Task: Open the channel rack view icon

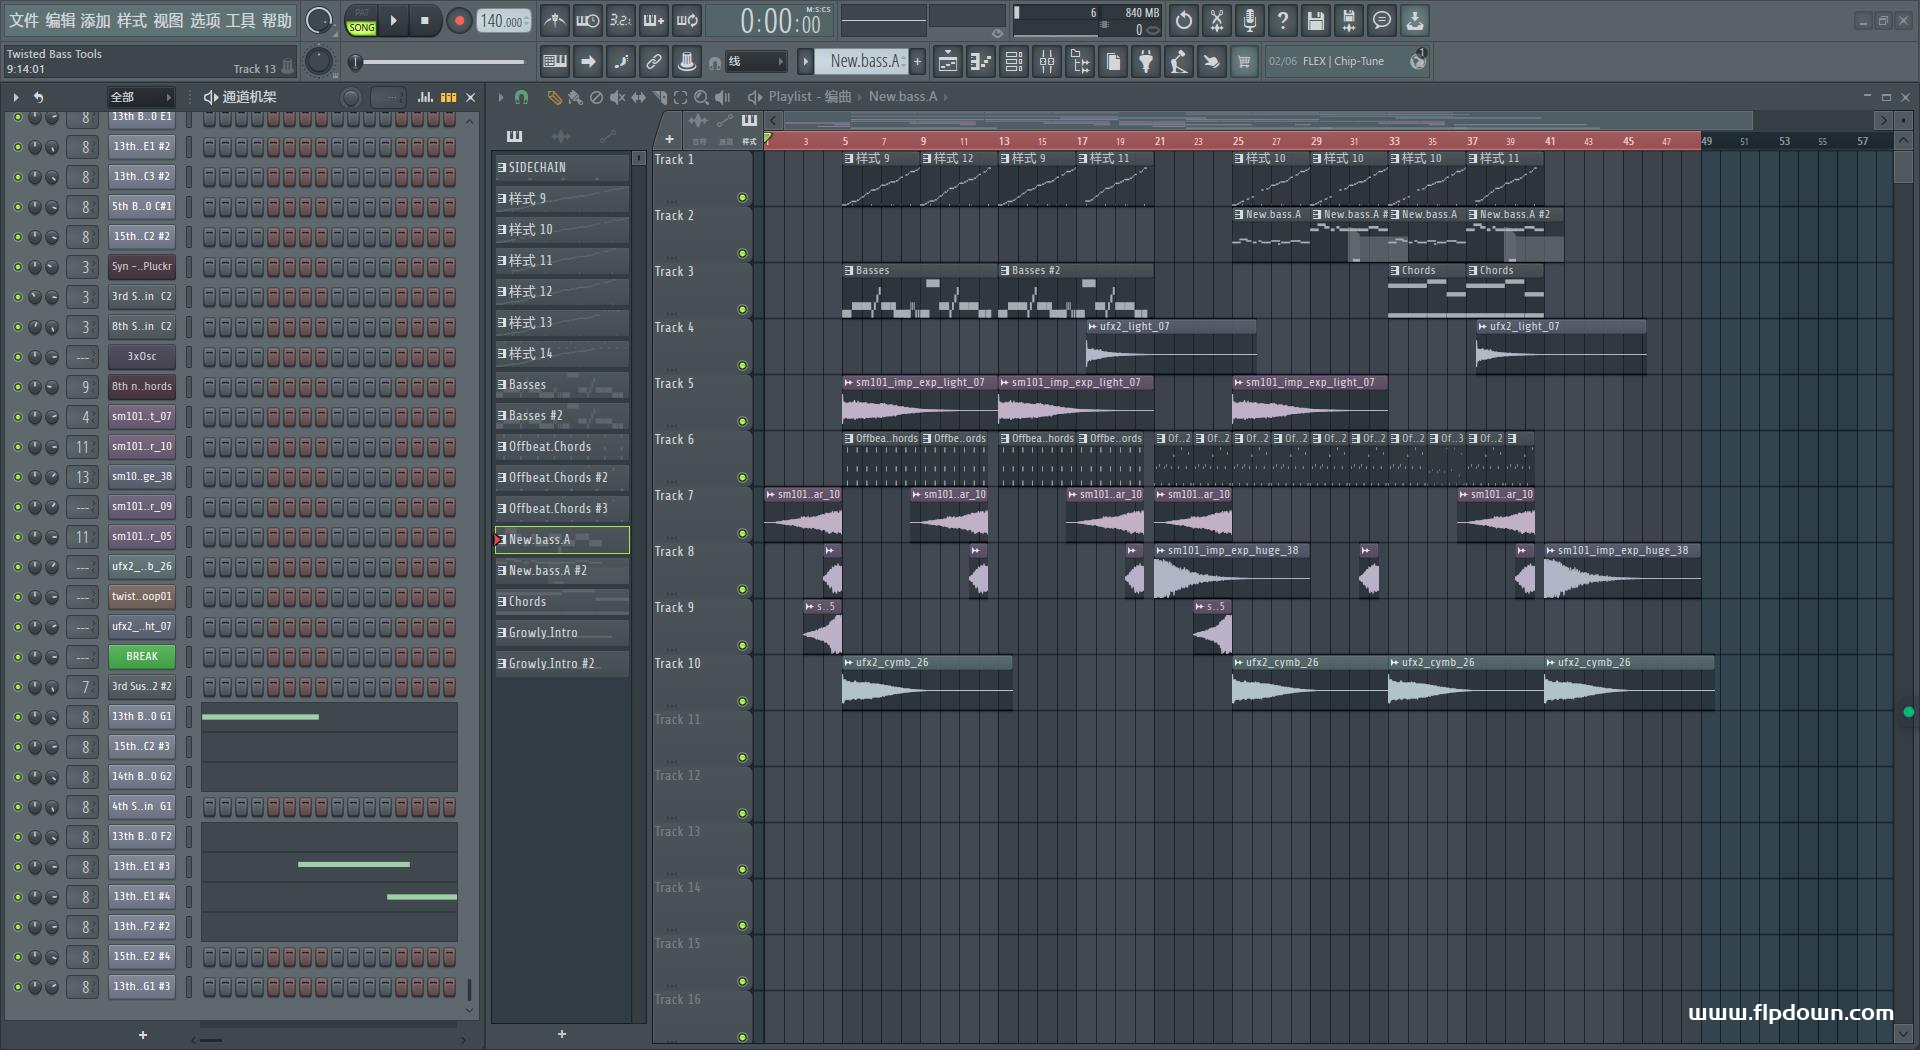Action: 1014,62
